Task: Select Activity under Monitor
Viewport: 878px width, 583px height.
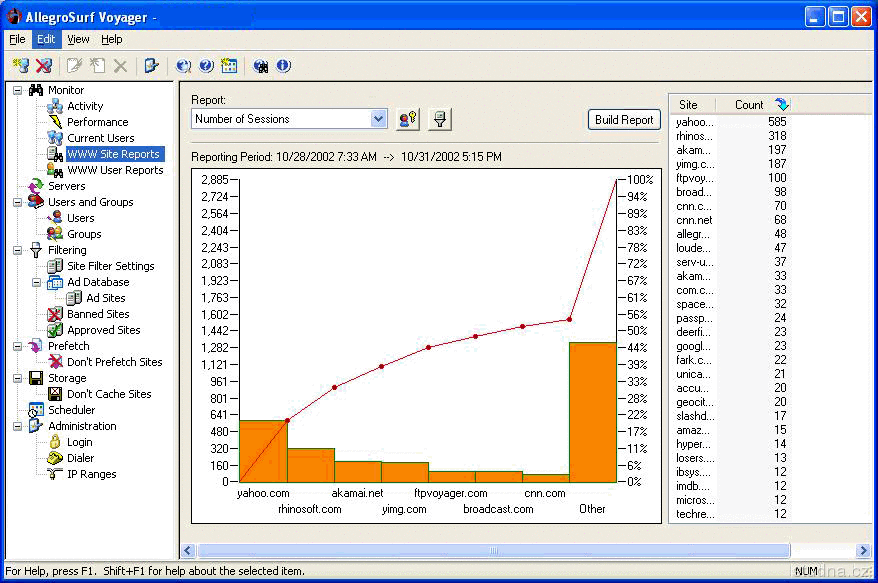Action: [85, 106]
